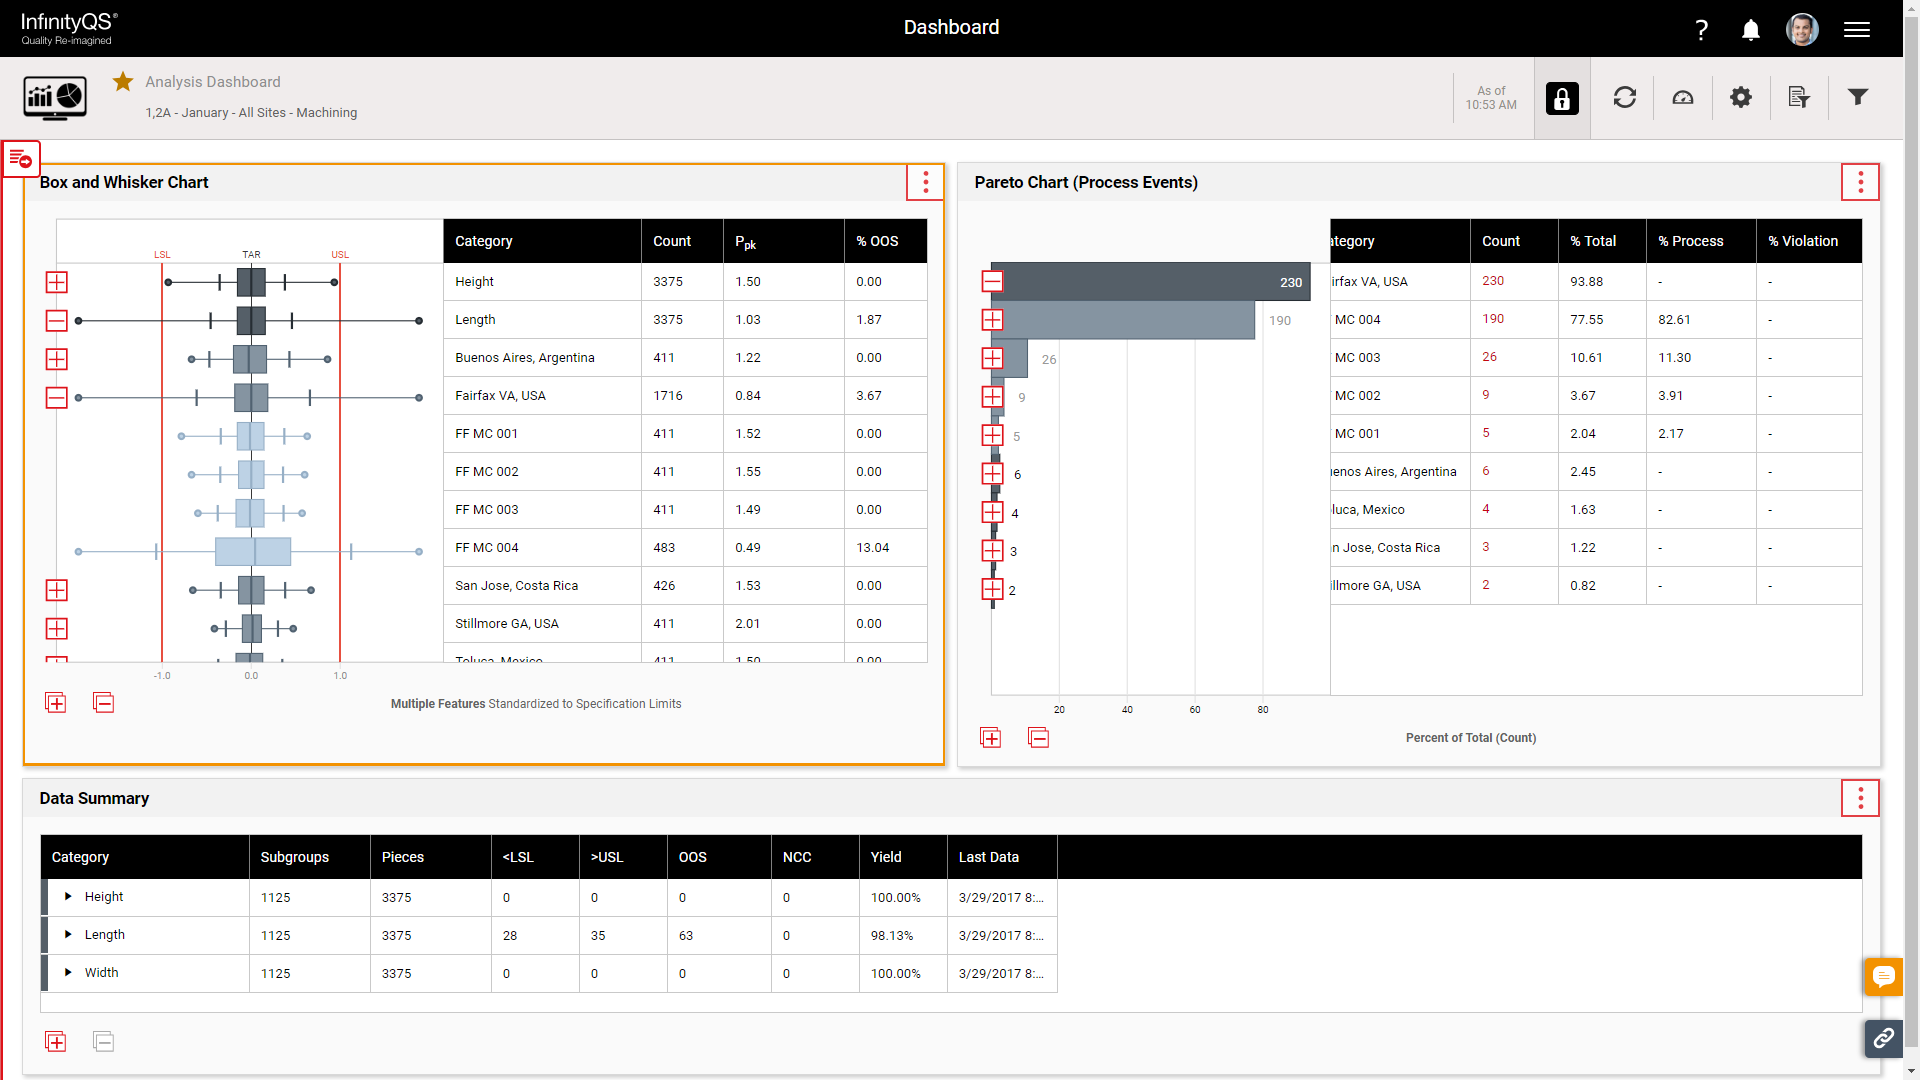Open the report export icon
Image resolution: width=1920 pixels, height=1080 pixels.
click(x=1799, y=97)
